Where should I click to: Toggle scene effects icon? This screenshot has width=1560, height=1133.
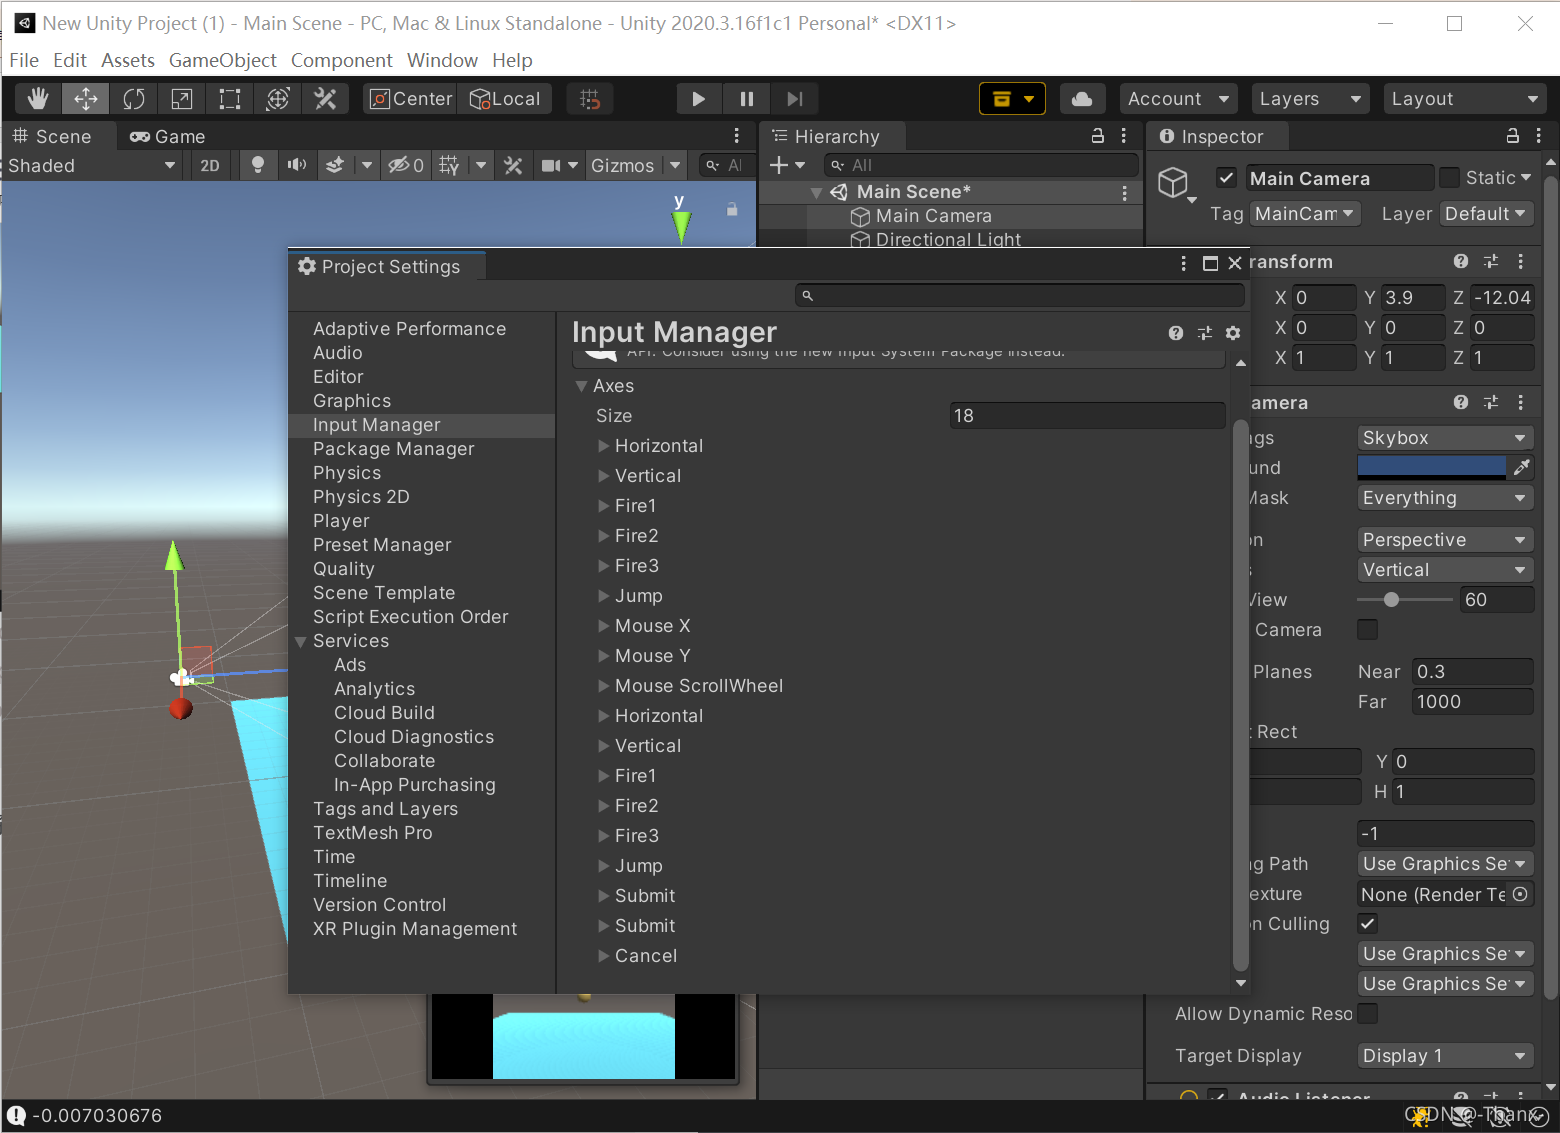(336, 165)
